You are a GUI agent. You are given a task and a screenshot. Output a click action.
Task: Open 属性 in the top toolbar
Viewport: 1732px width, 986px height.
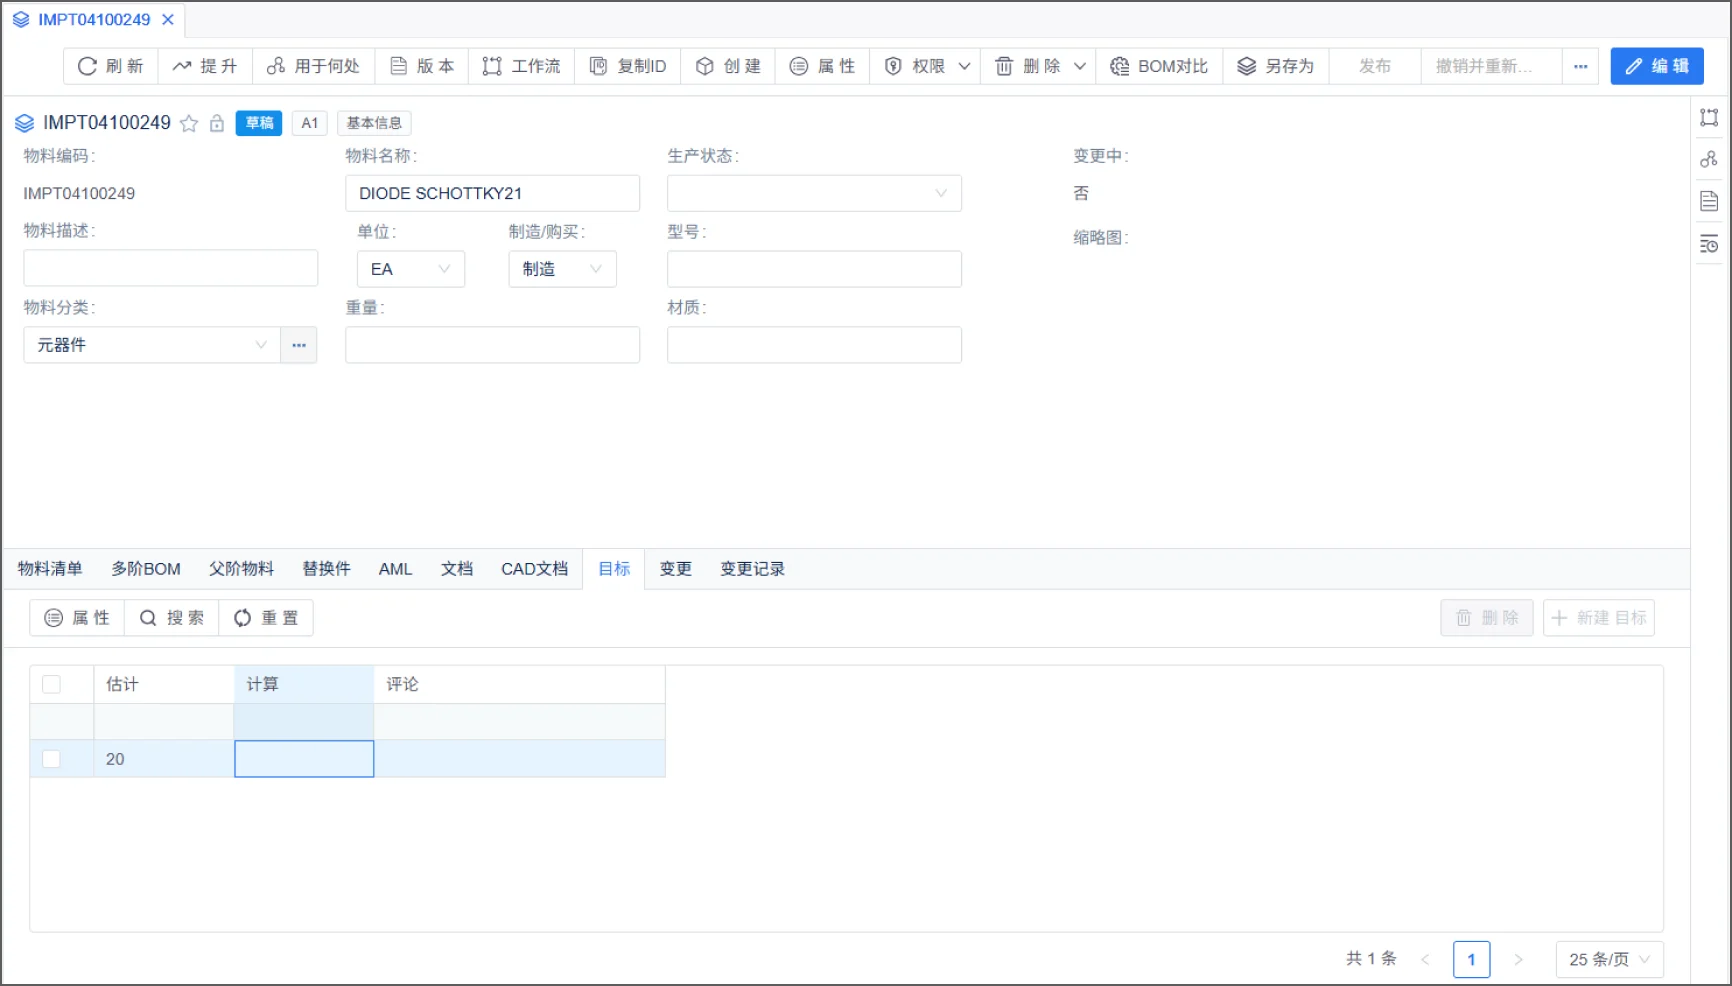[821, 66]
